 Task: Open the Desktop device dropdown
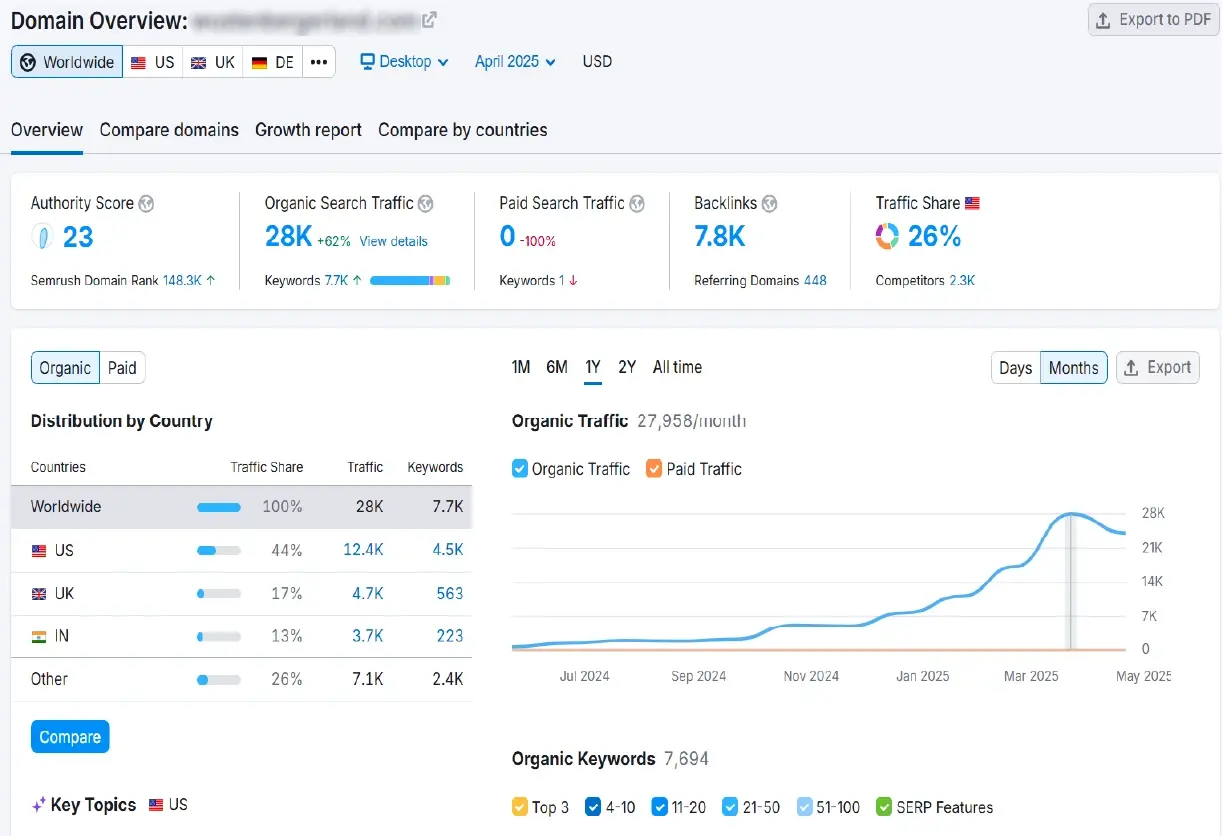coord(405,62)
